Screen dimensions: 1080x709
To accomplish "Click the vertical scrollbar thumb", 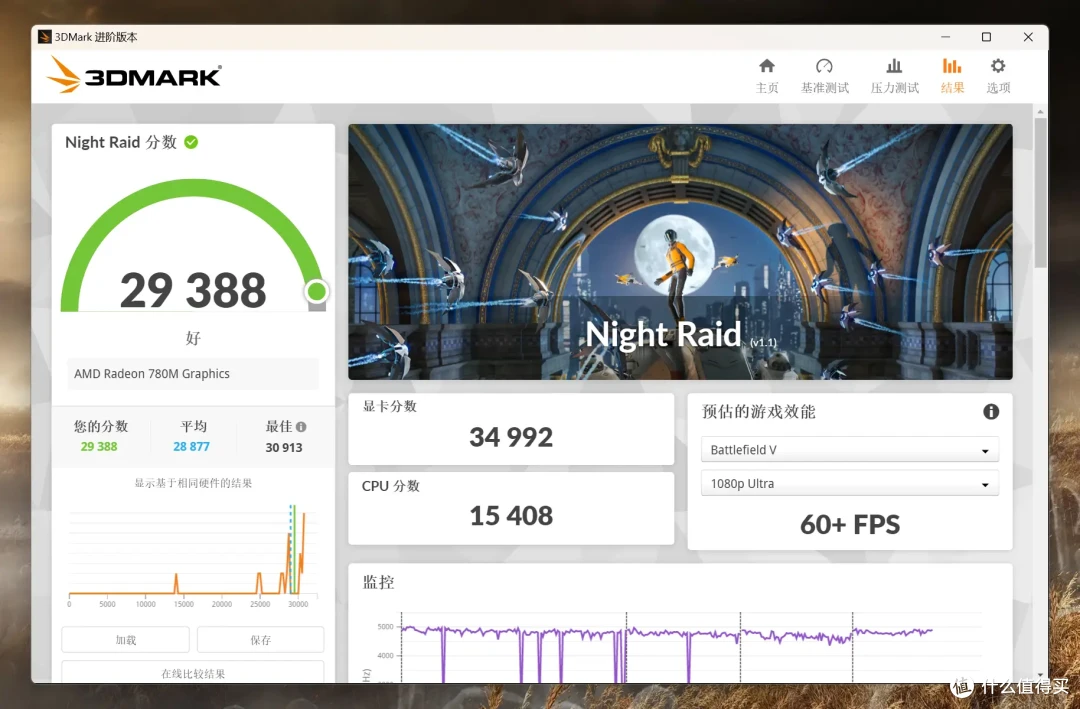I will pyautogui.click(x=1040, y=193).
